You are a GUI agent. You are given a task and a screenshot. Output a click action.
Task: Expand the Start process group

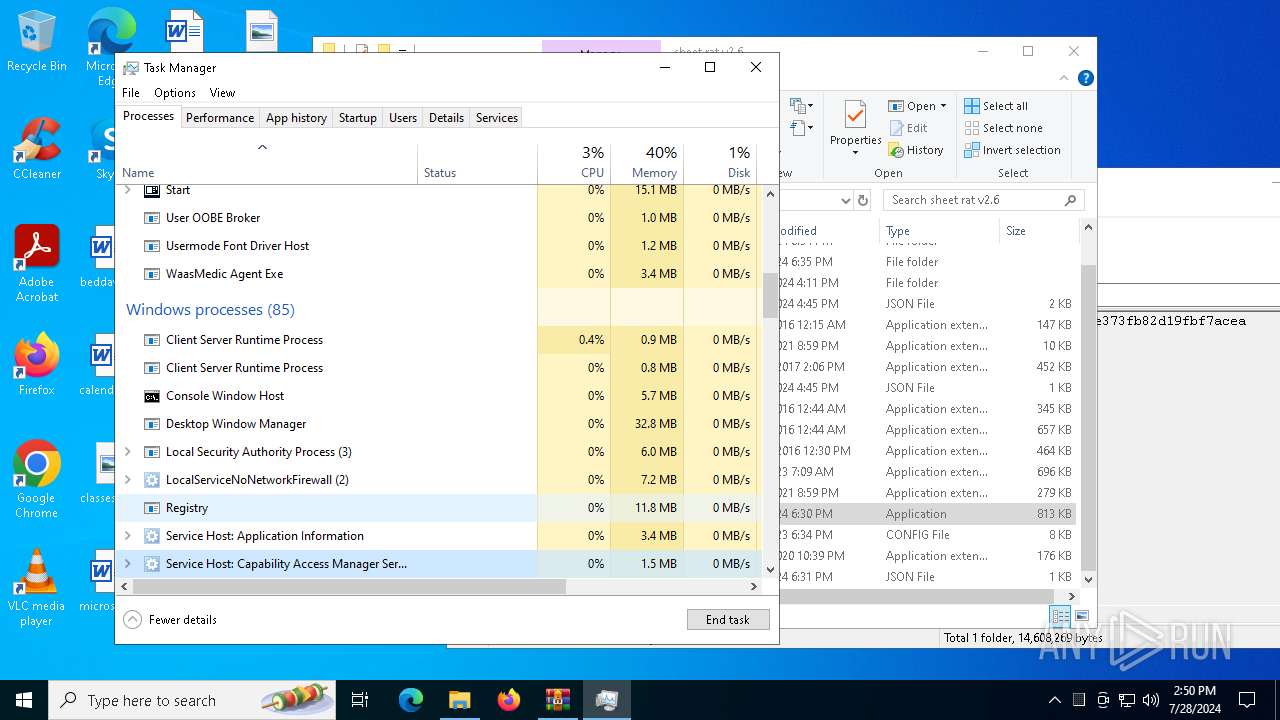point(127,190)
